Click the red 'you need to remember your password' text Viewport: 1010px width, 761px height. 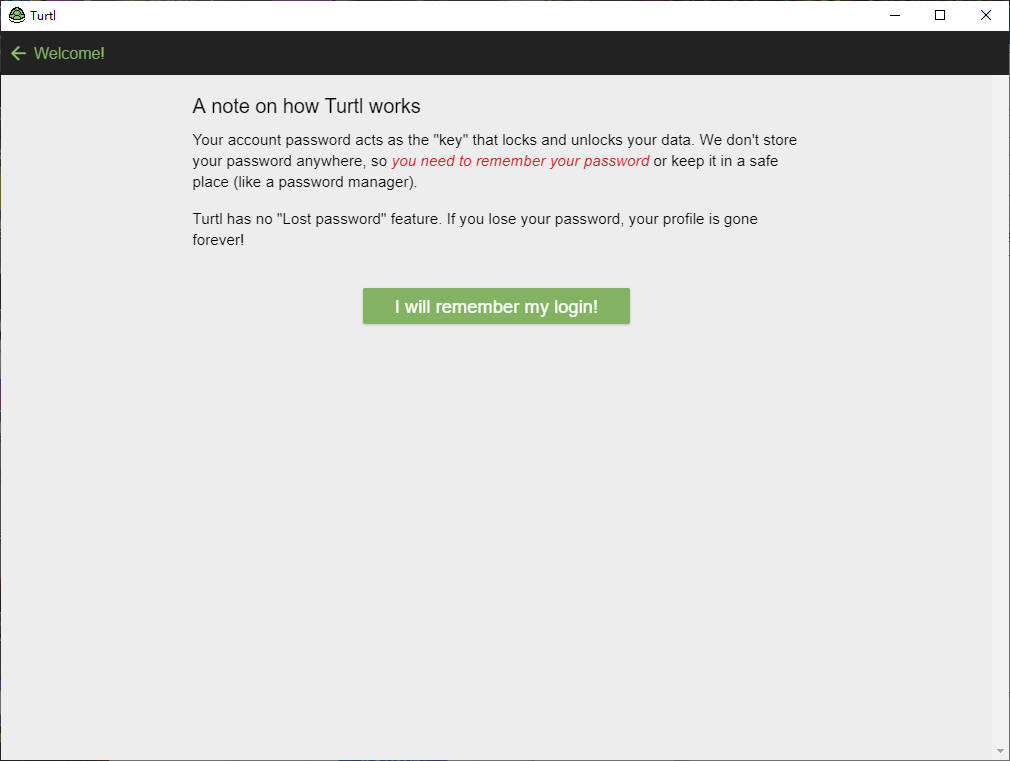coord(520,161)
